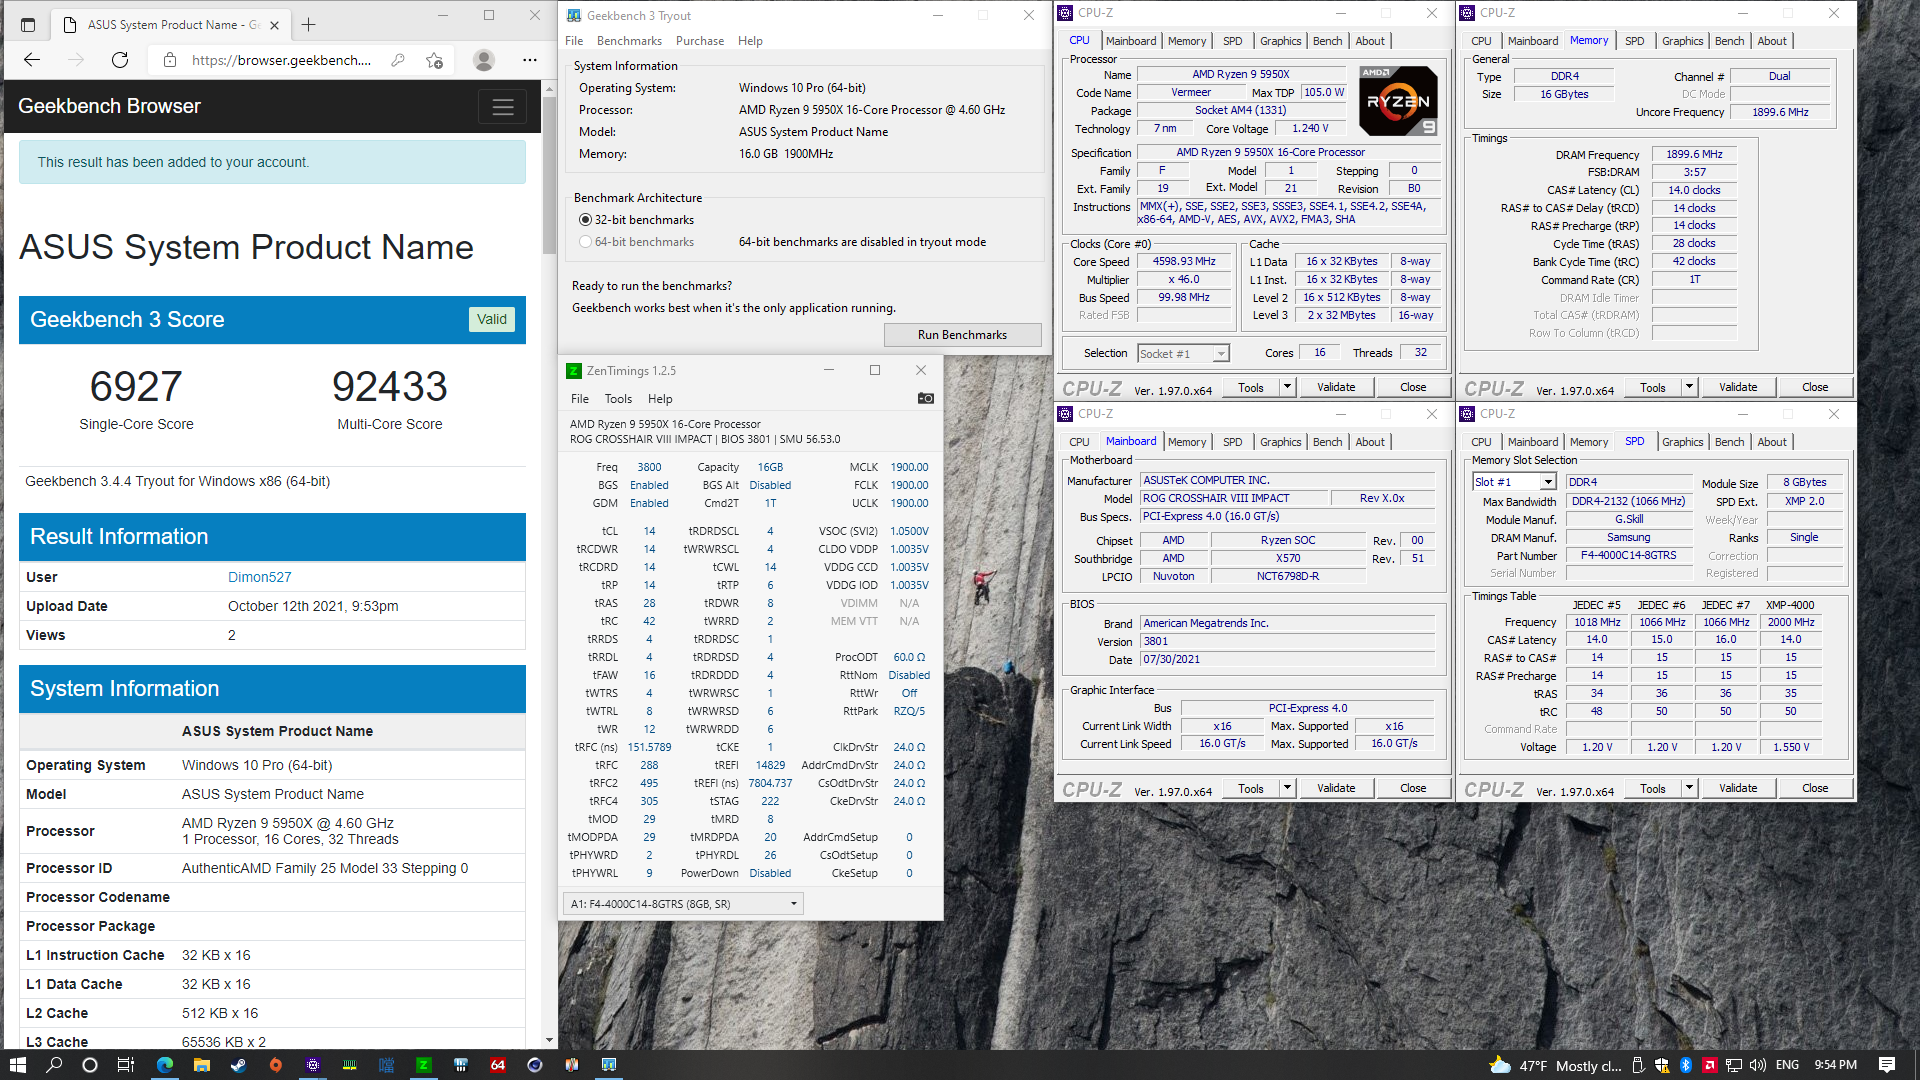Viewport: 1920px width, 1080px height.
Task: Open Slot #1 memory slot dropdown
Action: tap(1514, 482)
